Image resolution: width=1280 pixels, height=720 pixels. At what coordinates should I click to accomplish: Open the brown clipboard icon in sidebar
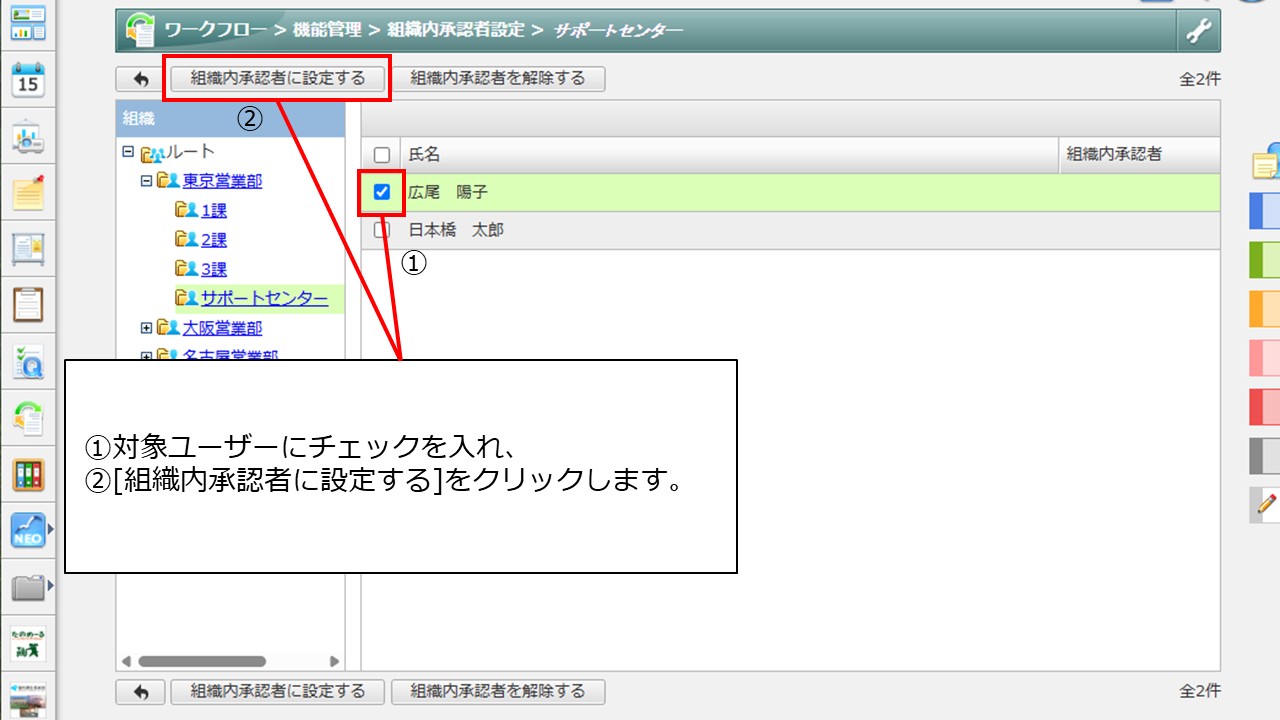[28, 304]
